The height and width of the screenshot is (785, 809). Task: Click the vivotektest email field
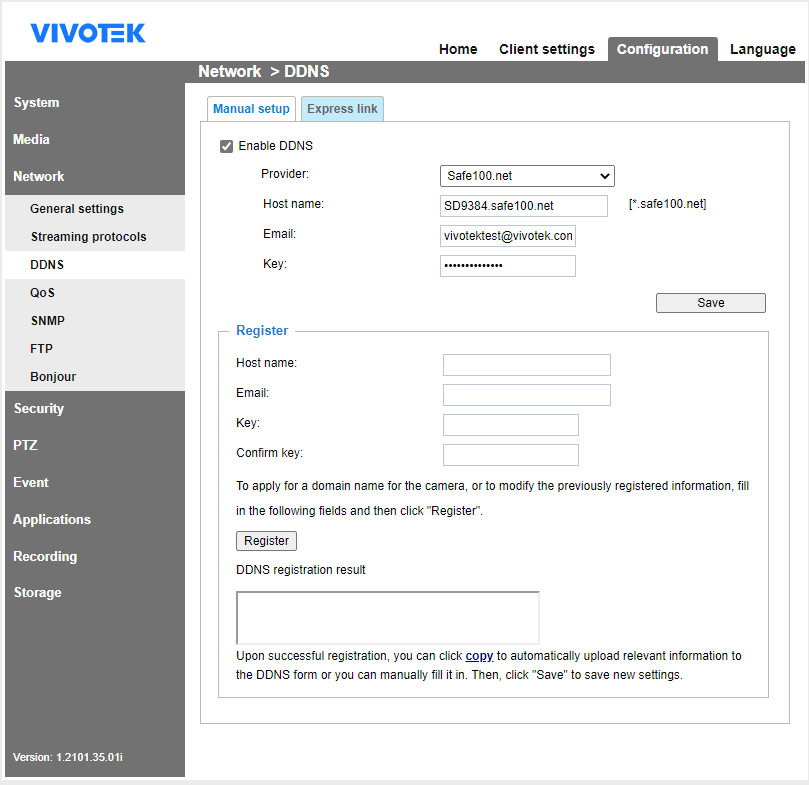pos(508,236)
